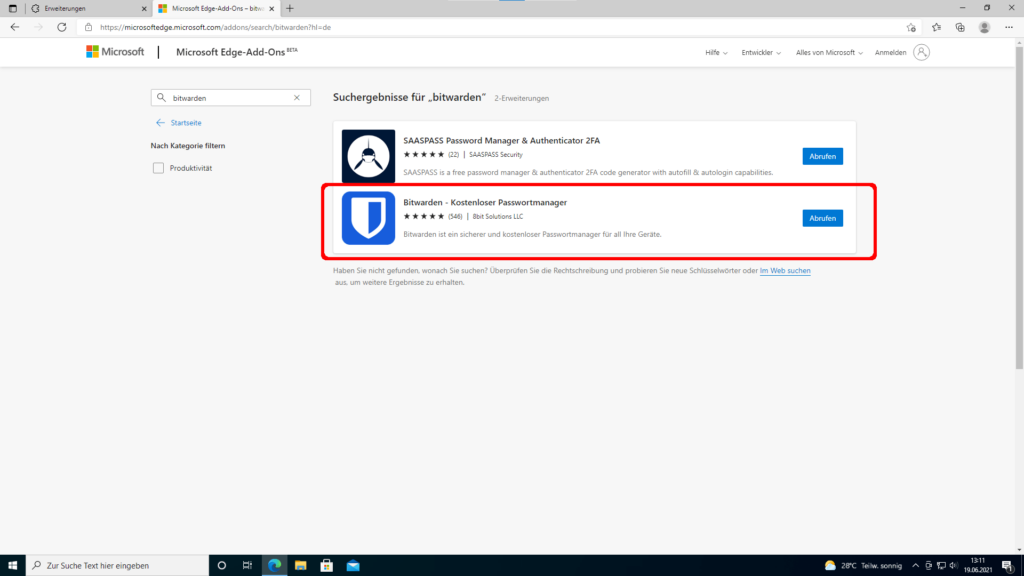Go back to the previous page
1024x576 pixels.
point(14,27)
